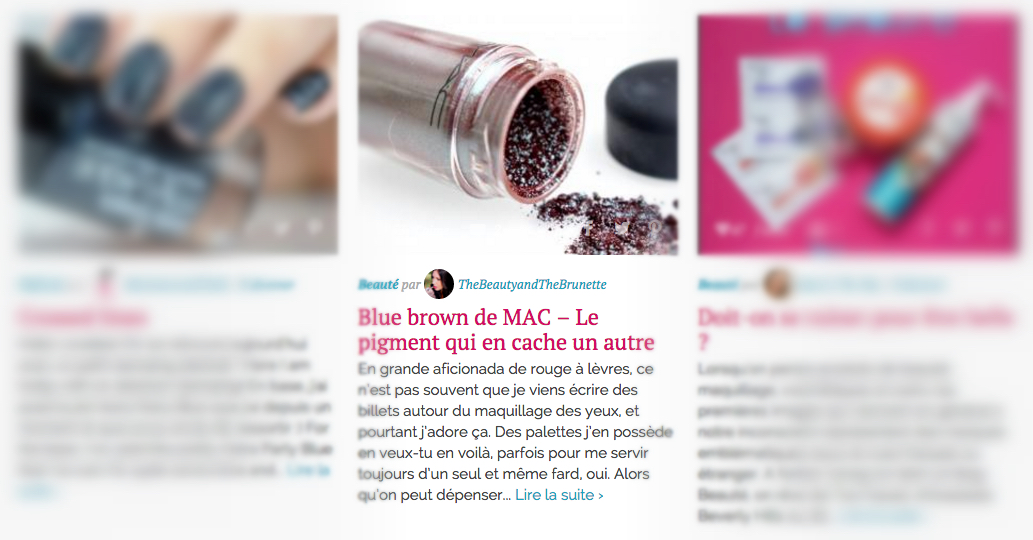Open the author avatar under nail polish image

pyautogui.click(x=105, y=283)
